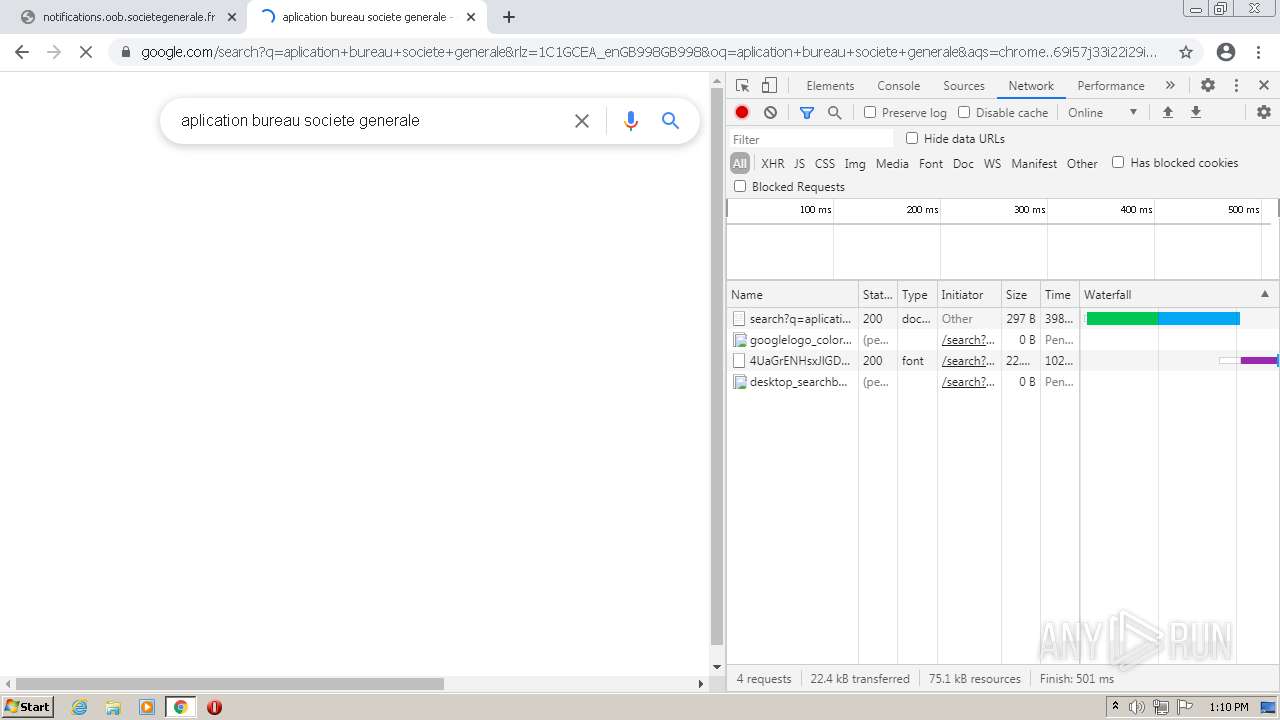The width and height of the screenshot is (1280, 720).
Task: Show hidden system tray icons arrow
Action: tap(1115, 707)
